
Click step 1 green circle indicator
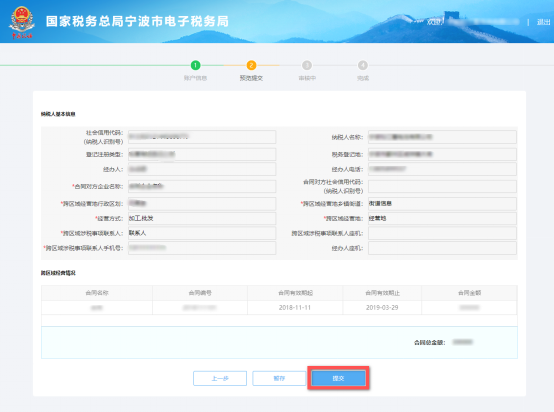(195, 65)
